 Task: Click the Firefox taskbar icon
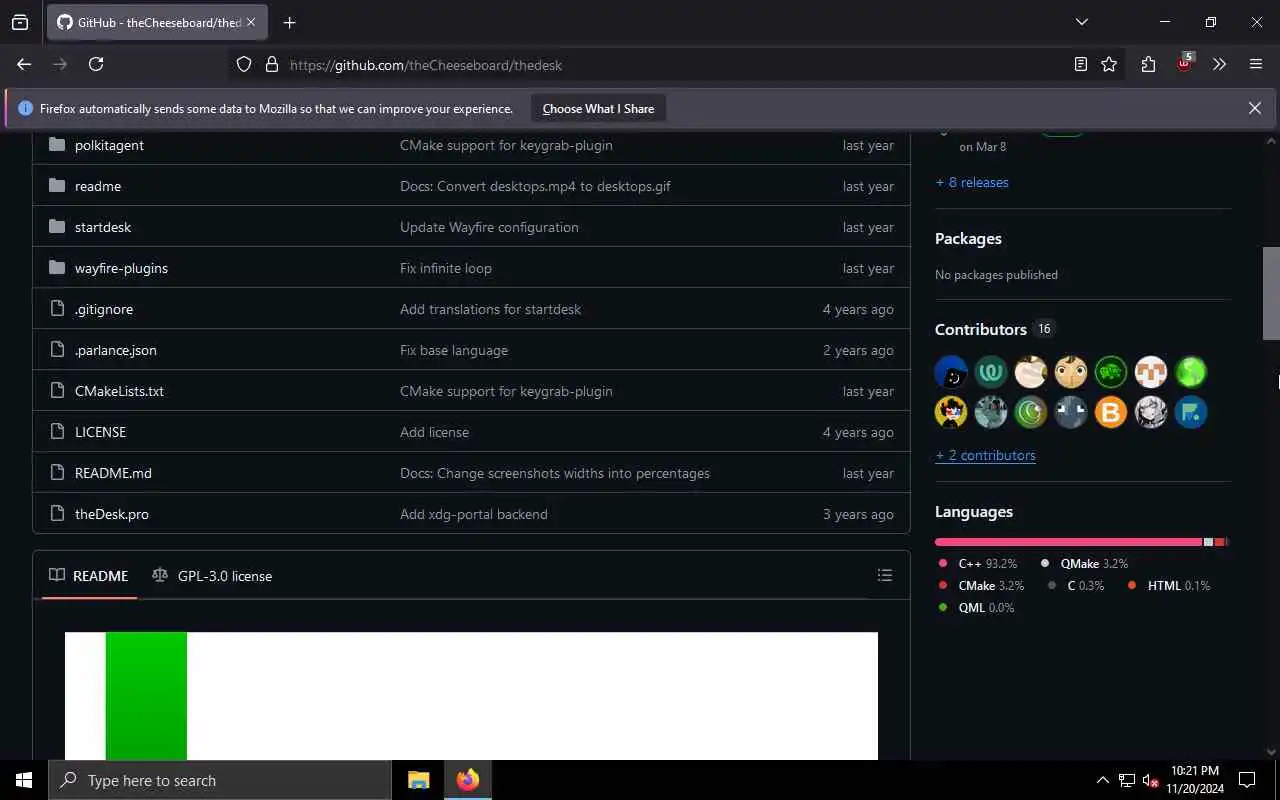pos(468,780)
